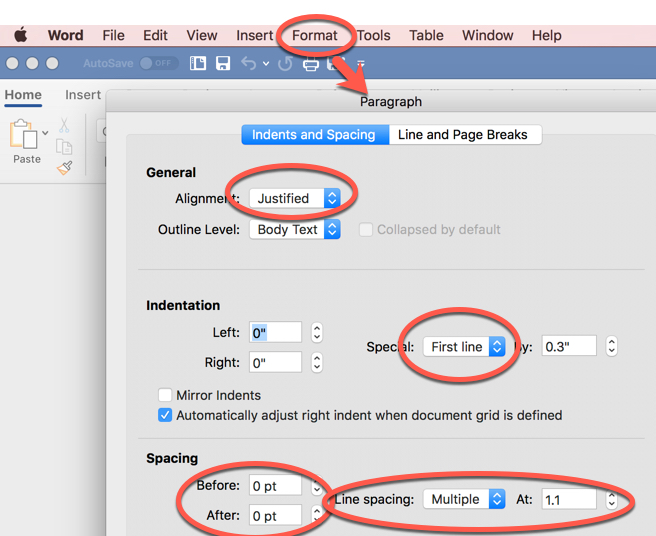Click the document template icon in toolbar
The image size is (656, 536).
pos(197,63)
